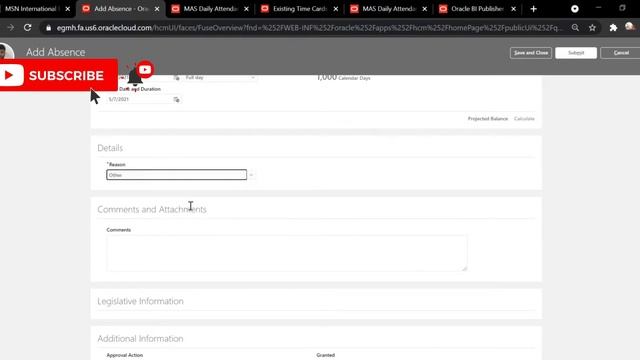Open first MAS Daily Attendance tab
The width and height of the screenshot is (640, 360).
(210, 9)
